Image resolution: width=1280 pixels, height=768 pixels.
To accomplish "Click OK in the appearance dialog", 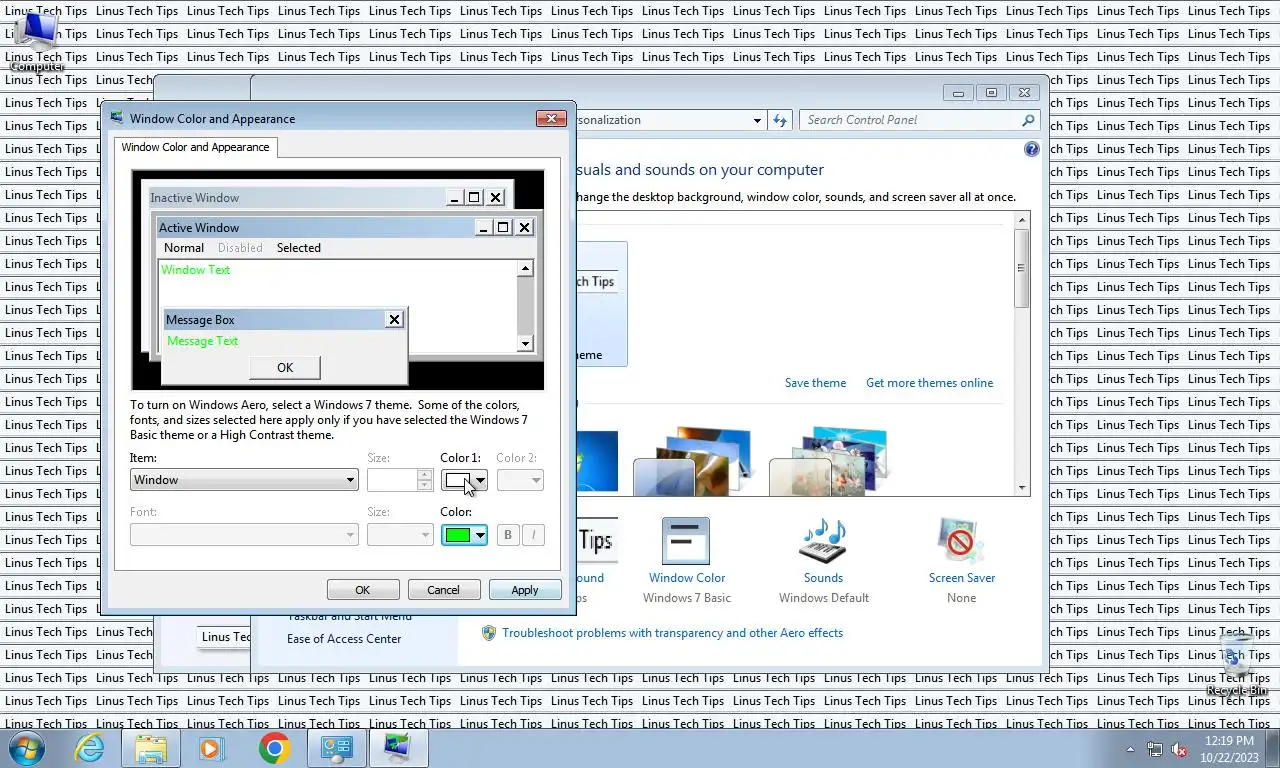I will click(x=363, y=590).
